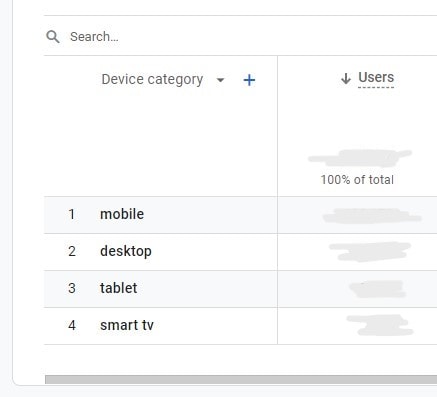This screenshot has height=397, width=437.
Task: Select the smart tv row
Action: pos(240,326)
